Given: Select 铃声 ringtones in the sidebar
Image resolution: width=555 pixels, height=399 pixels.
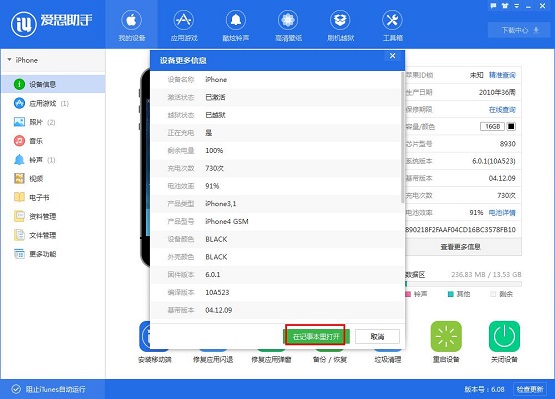Looking at the screenshot, I should [x=53, y=160].
